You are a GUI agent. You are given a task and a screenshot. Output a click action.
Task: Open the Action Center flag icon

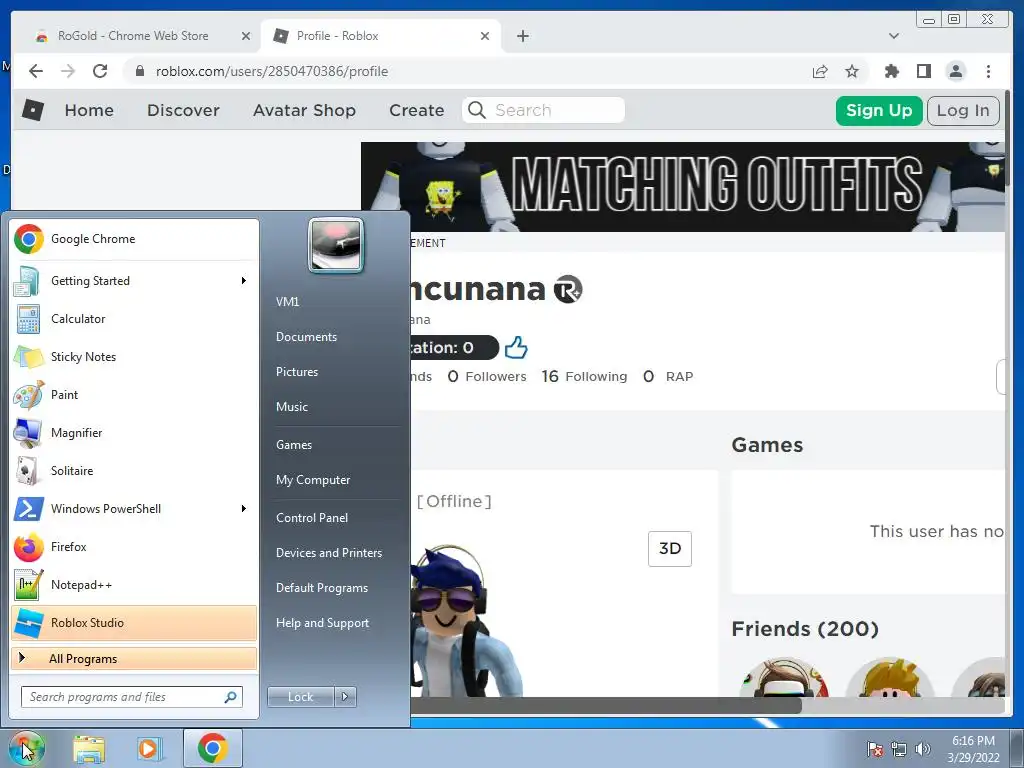point(875,749)
